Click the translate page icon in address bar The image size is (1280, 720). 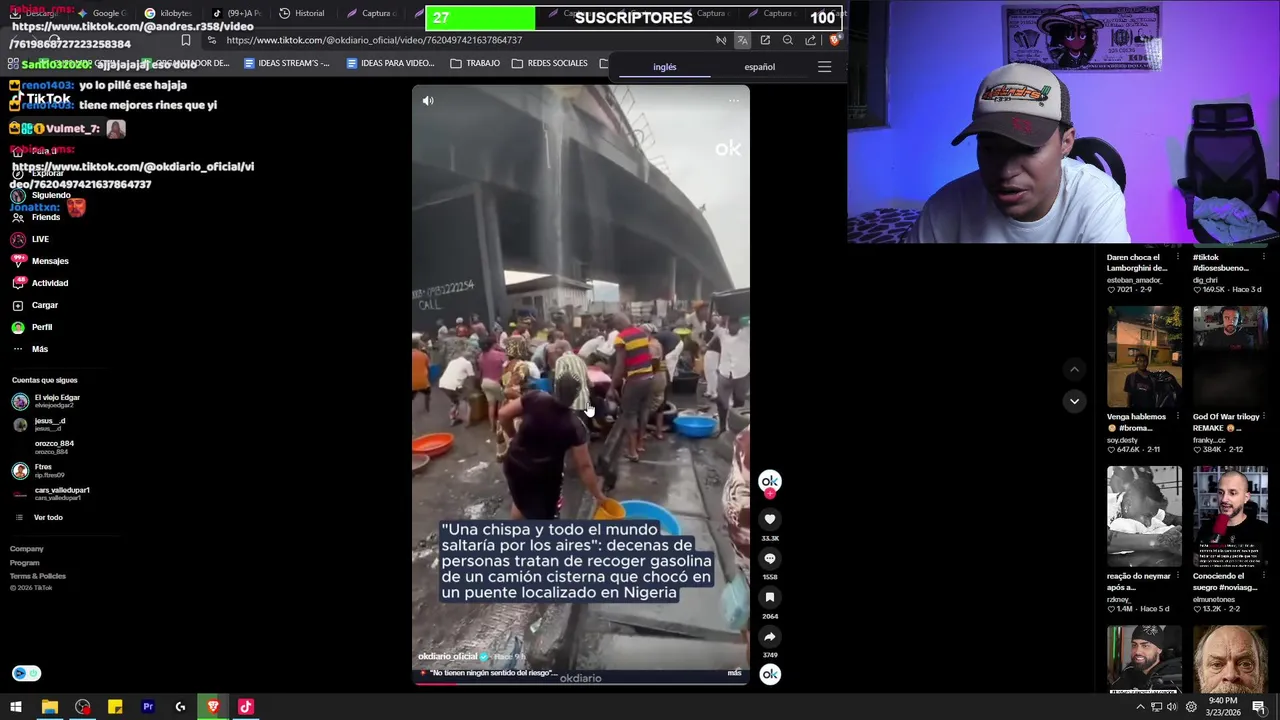tap(742, 40)
